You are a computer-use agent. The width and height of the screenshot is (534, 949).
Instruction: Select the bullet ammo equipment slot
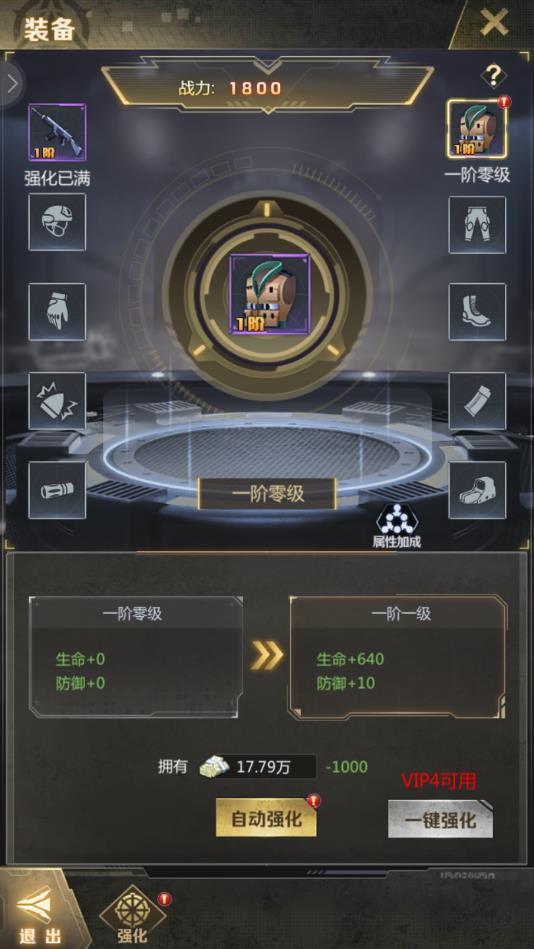click(57, 401)
